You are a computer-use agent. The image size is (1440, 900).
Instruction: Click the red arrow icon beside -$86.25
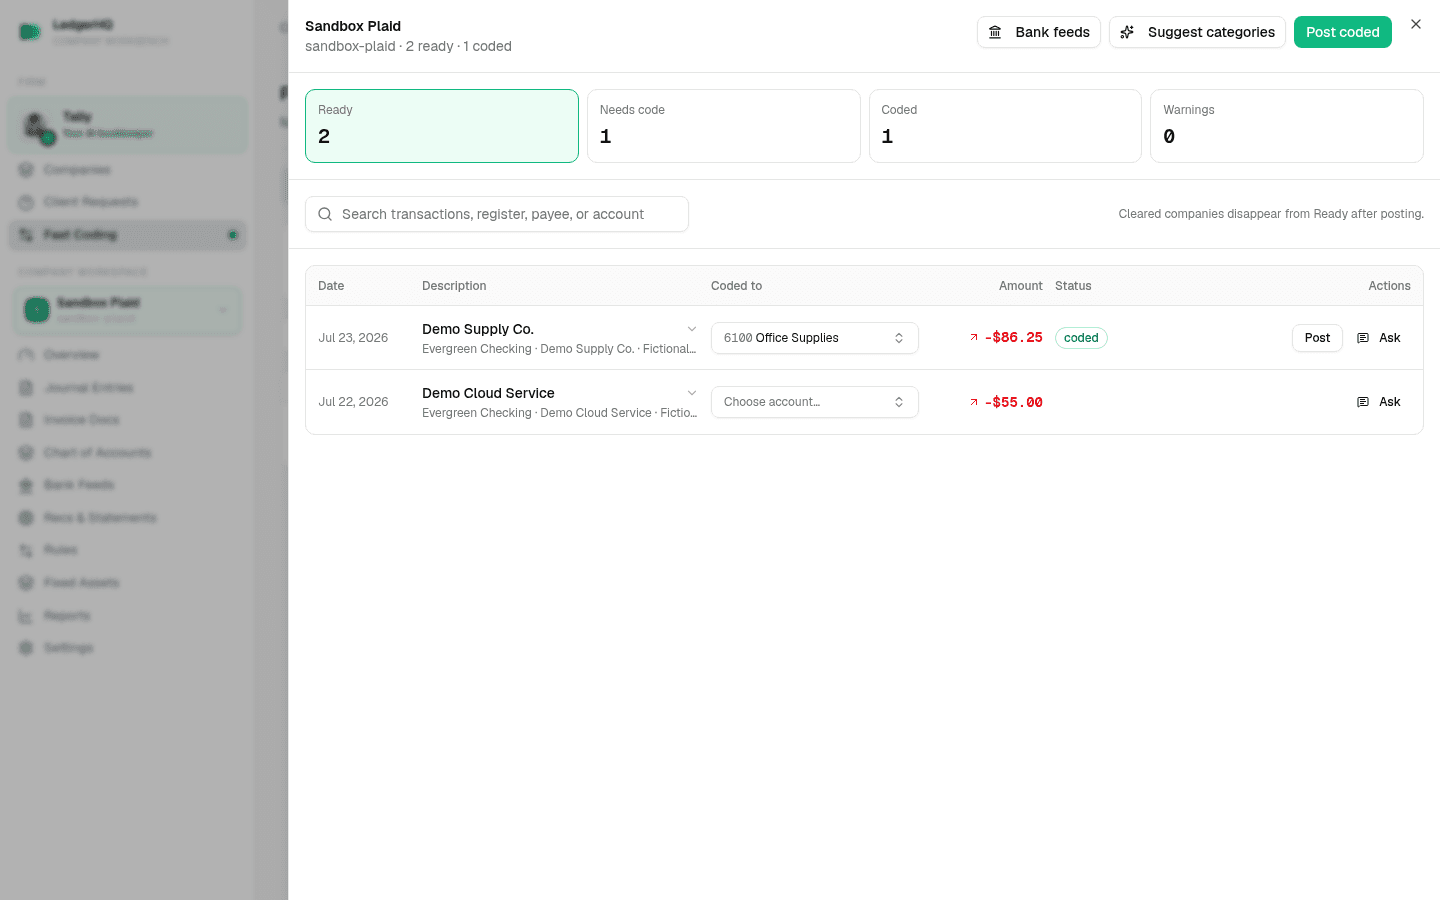coord(974,337)
